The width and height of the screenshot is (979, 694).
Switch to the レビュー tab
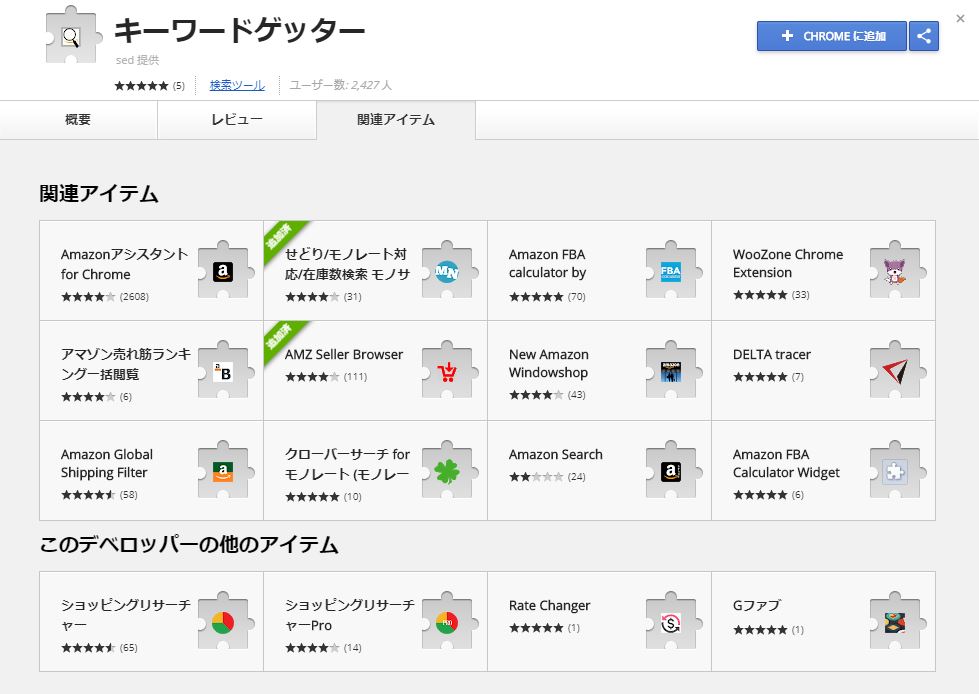(x=237, y=120)
